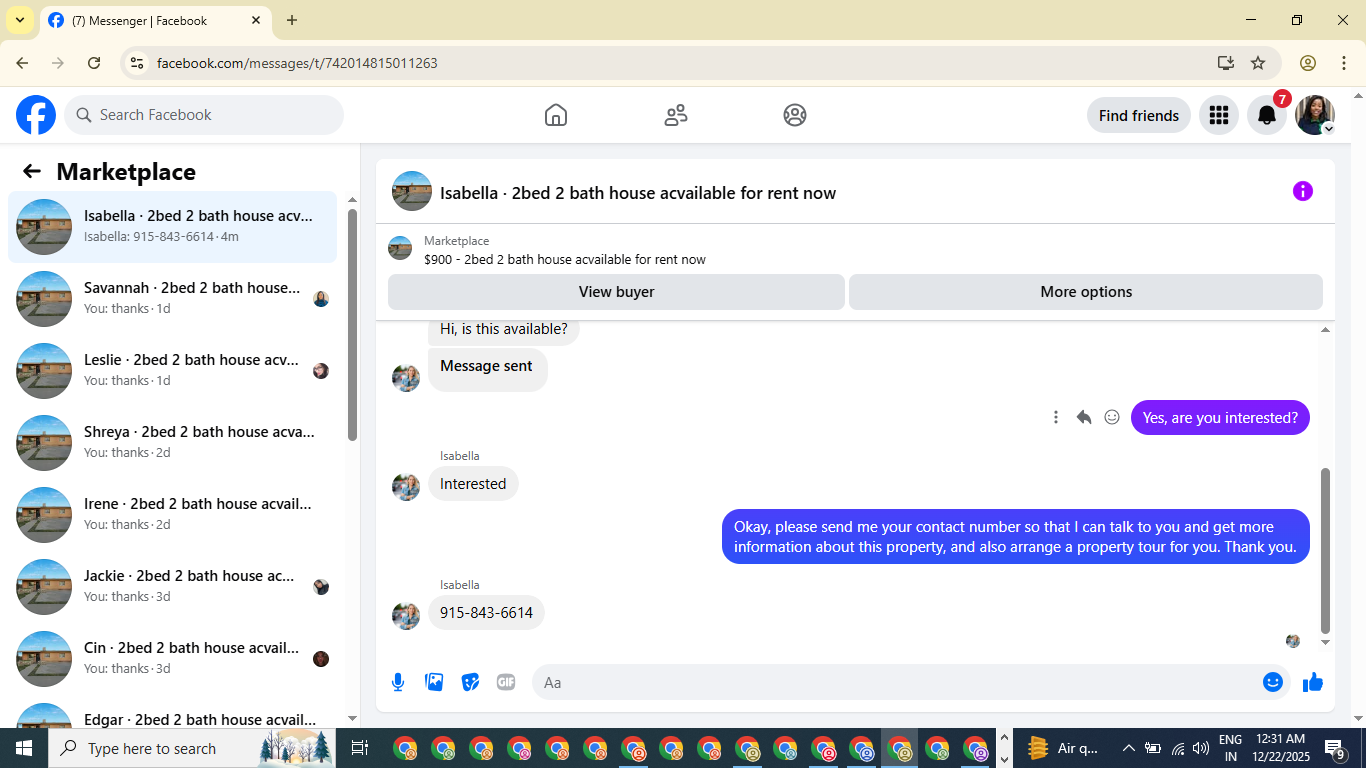
Task: Click Isabella's avatar in the chat header
Action: coord(412,191)
